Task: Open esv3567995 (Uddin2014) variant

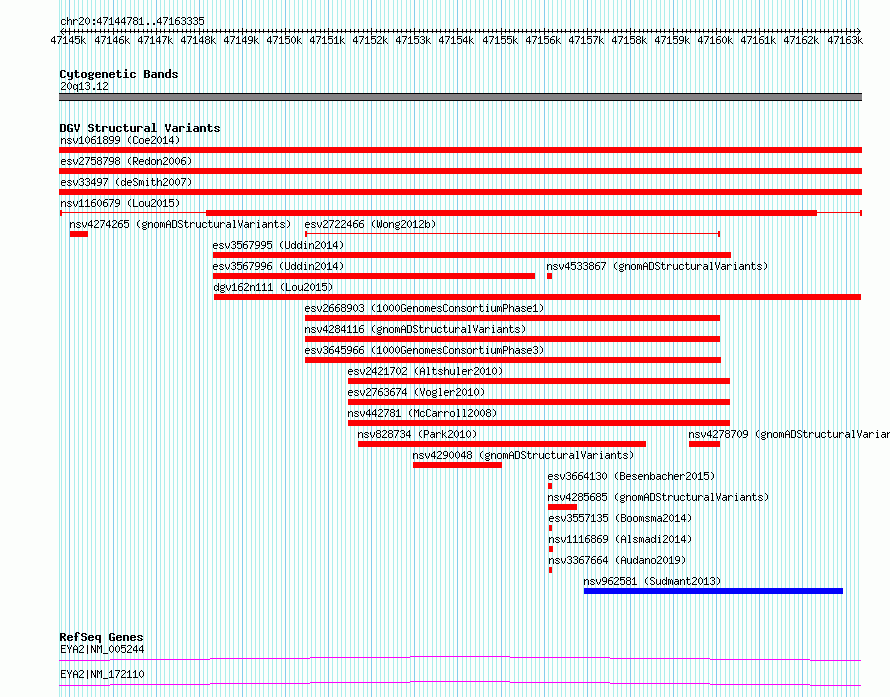Action: click(278, 245)
